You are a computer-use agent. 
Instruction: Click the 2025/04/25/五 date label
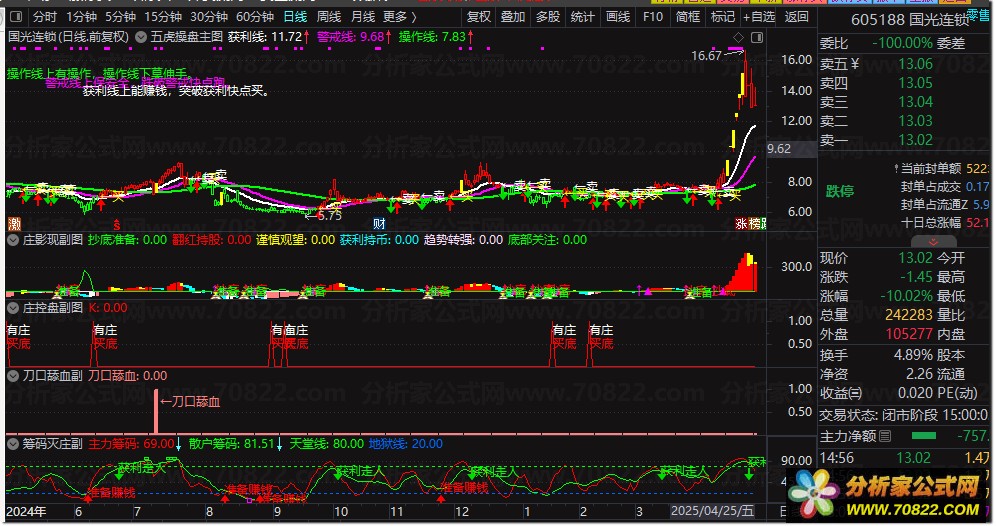pos(713,511)
